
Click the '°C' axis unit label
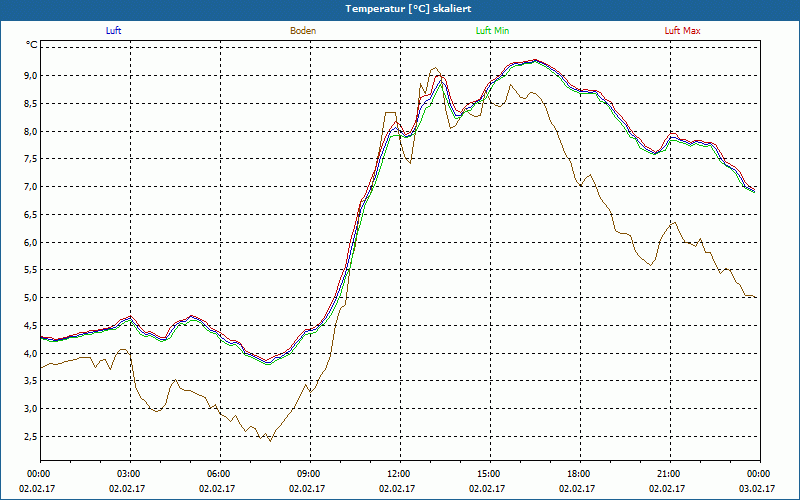tap(32, 45)
